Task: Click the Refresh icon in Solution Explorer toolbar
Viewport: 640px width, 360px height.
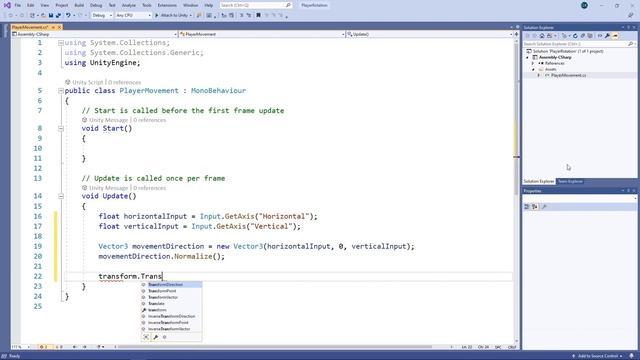Action: pyautogui.click(x=575, y=36)
